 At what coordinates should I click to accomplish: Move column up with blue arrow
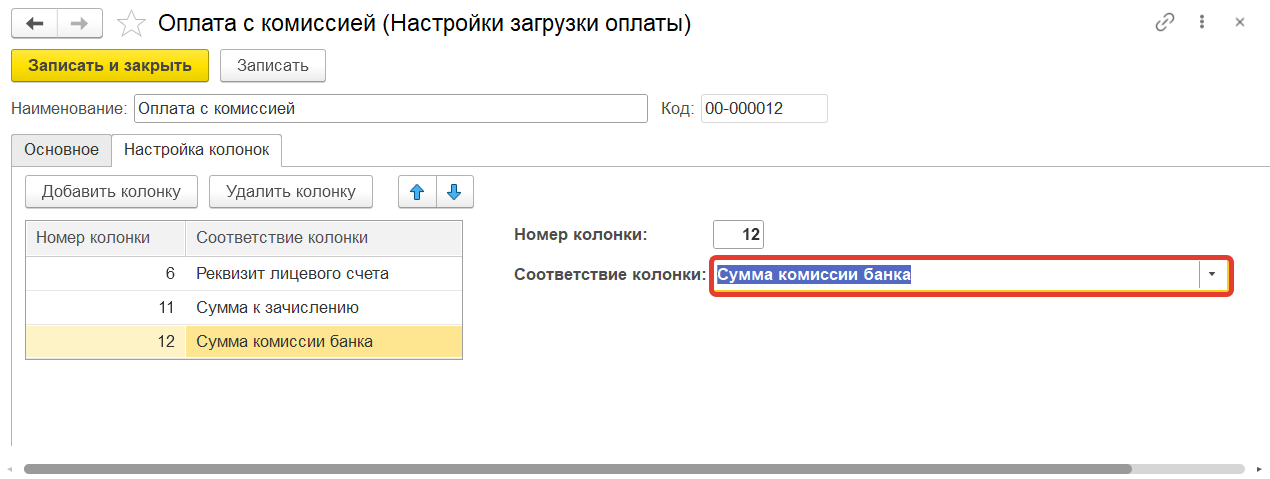click(417, 191)
